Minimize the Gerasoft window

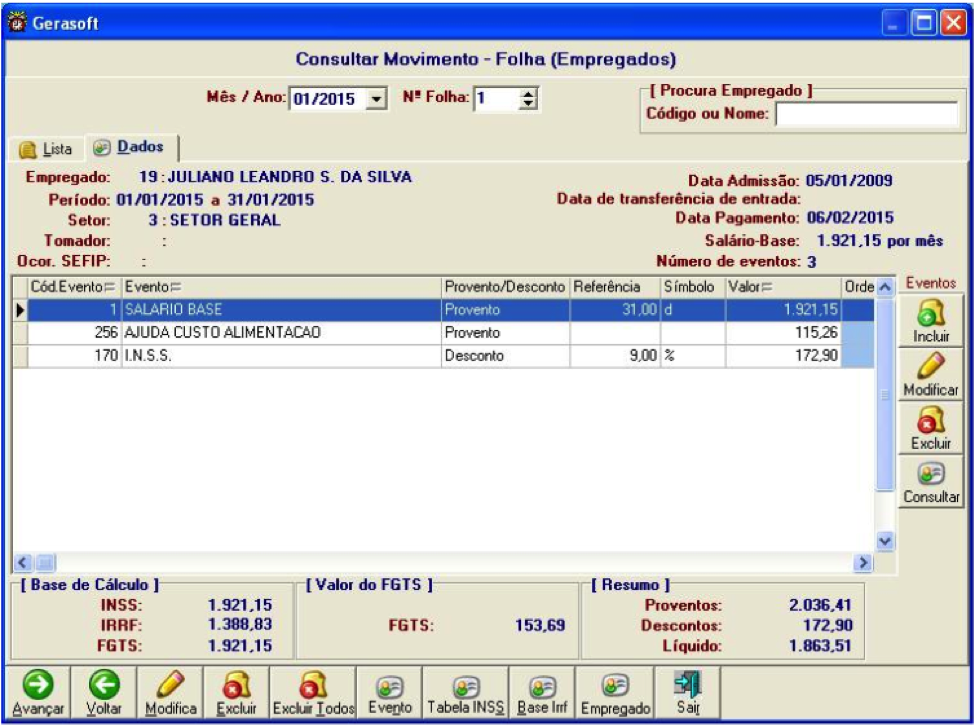894,24
